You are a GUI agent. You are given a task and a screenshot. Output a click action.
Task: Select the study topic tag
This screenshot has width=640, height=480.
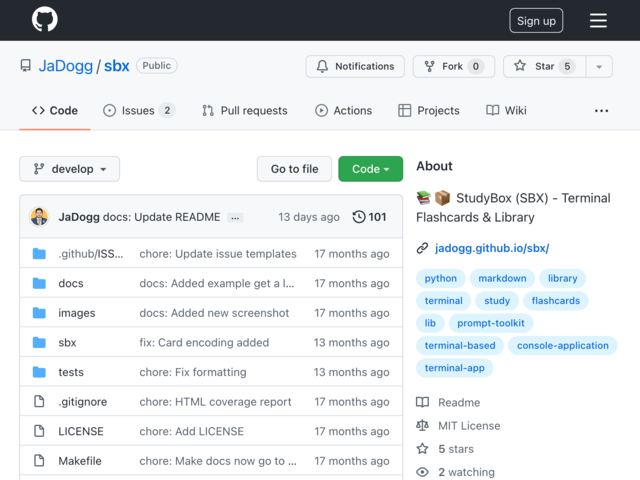coord(497,301)
